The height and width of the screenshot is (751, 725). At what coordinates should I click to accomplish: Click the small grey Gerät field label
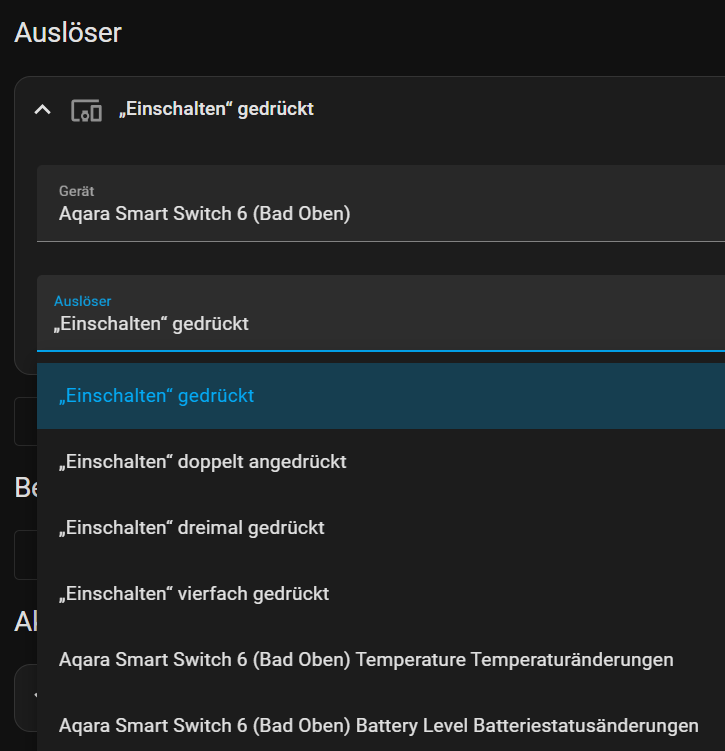click(76, 191)
